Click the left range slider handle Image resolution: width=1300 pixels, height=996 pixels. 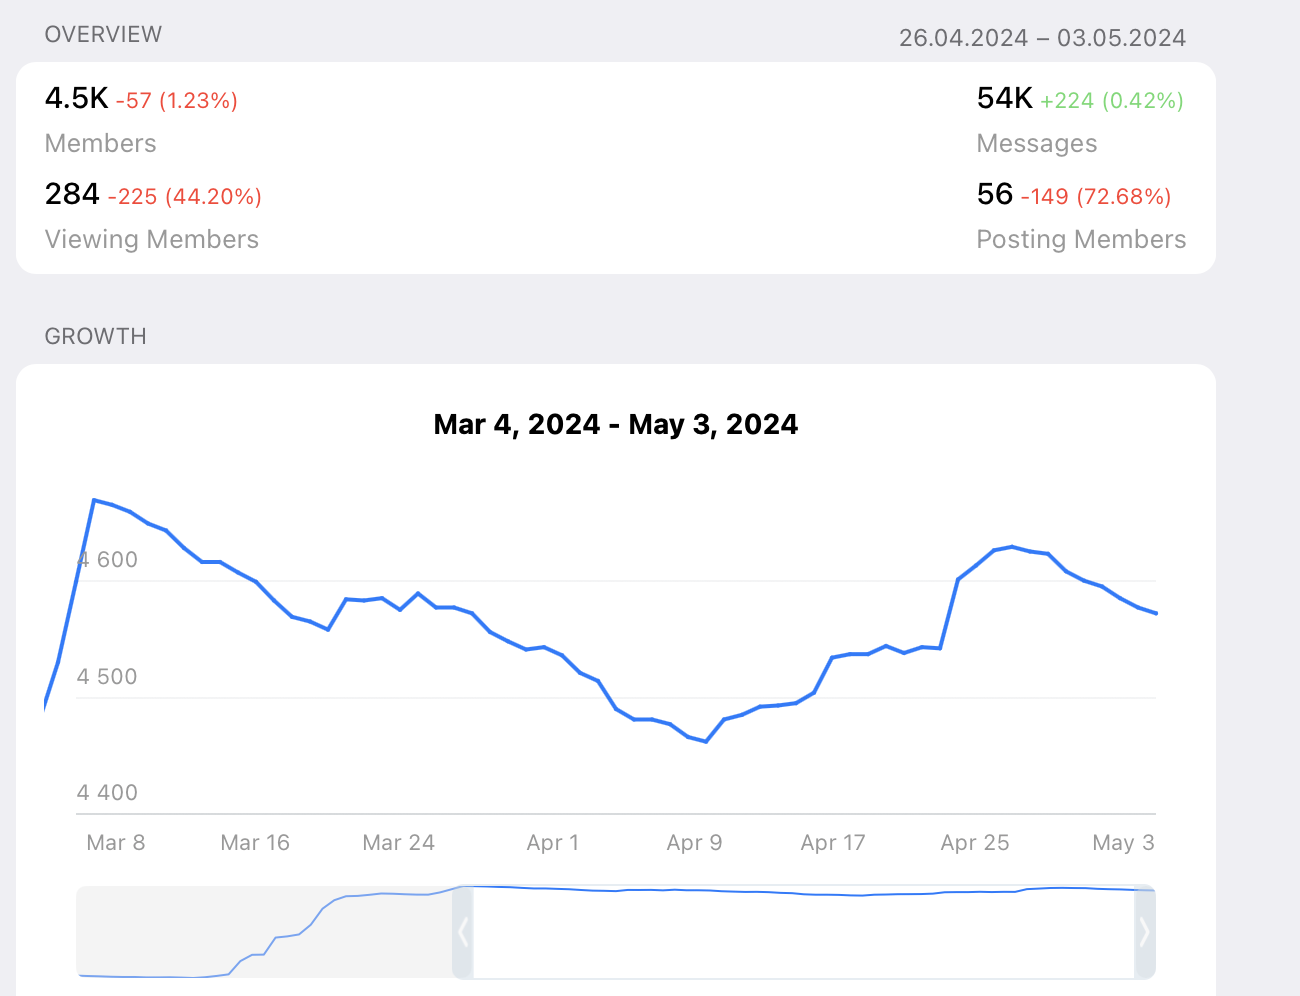463,932
